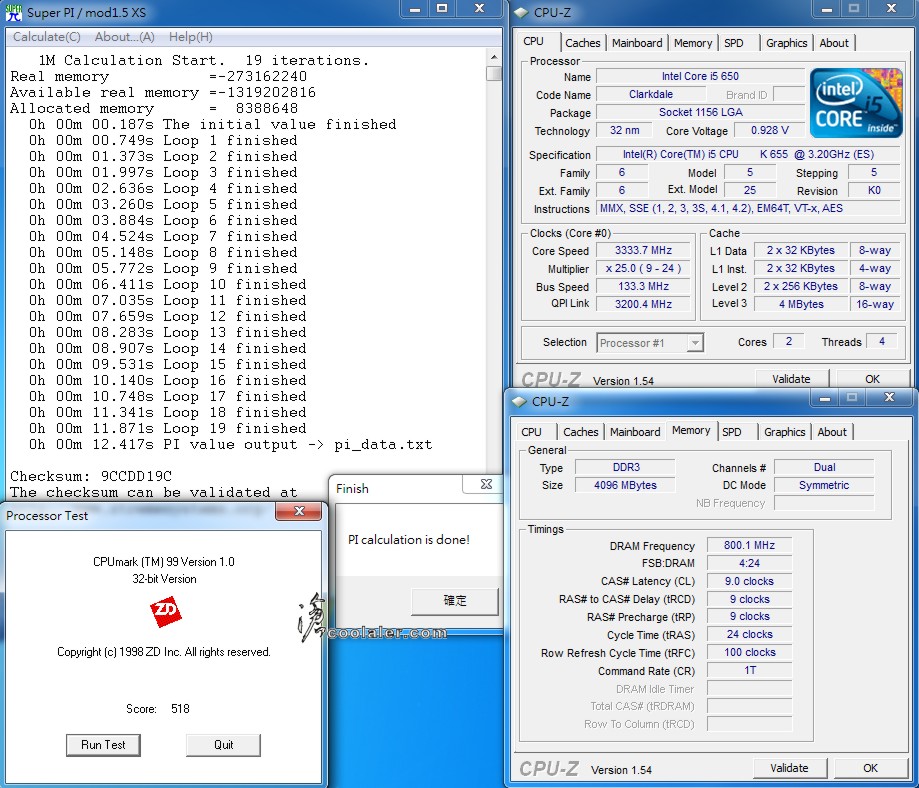Click the Level 3 cache value 4 MBytes
The height and width of the screenshot is (788, 919).
pos(801,304)
